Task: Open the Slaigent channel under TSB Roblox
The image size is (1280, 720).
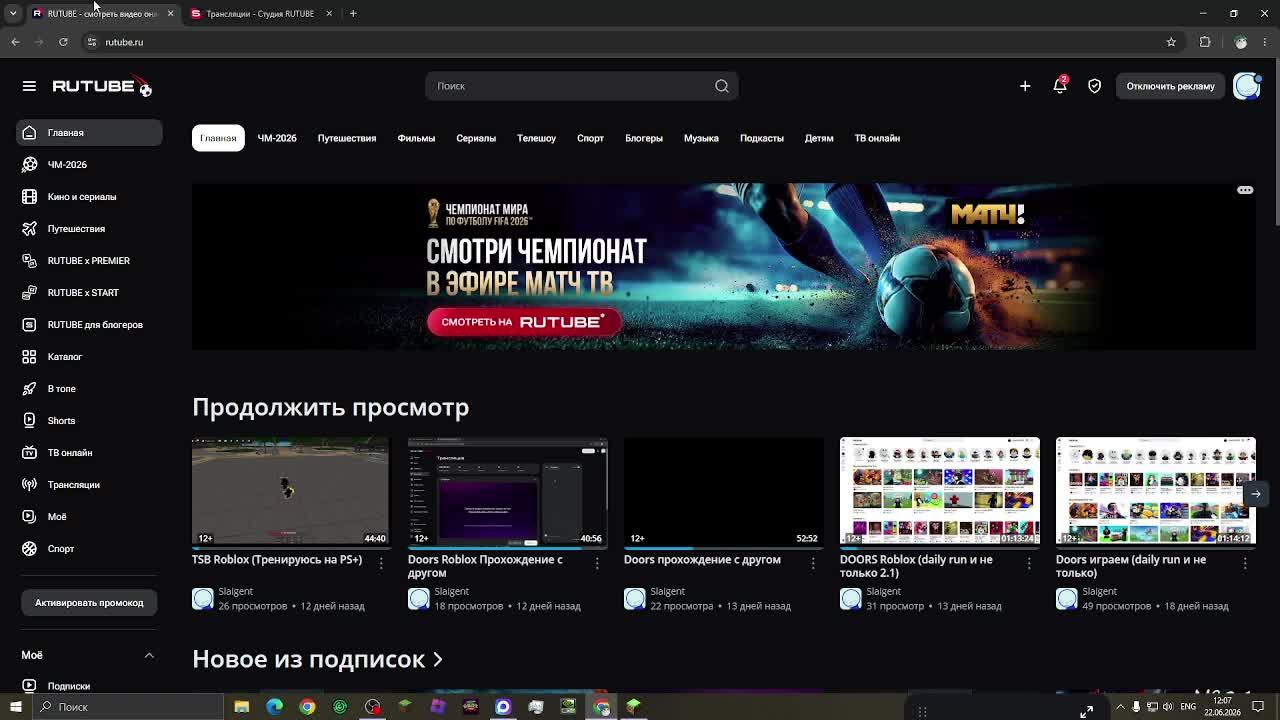Action: (235, 591)
